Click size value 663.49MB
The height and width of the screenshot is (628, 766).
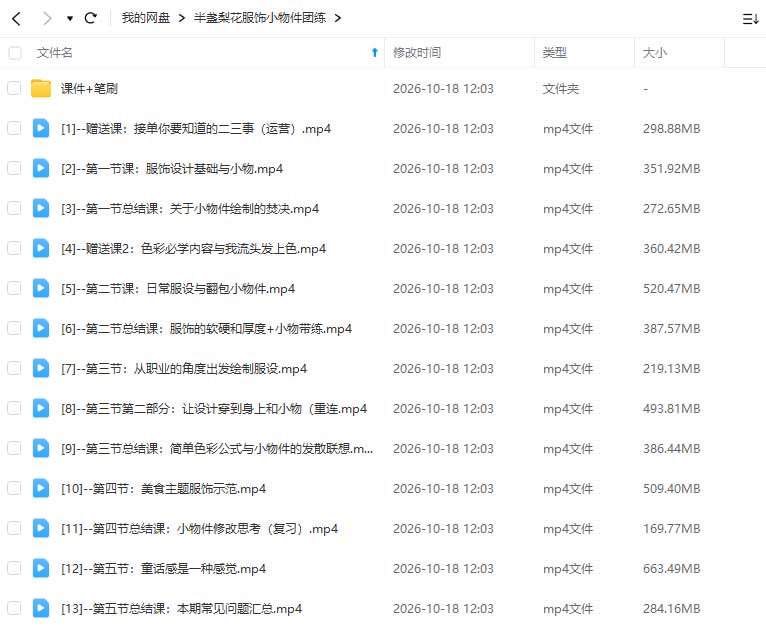672,569
